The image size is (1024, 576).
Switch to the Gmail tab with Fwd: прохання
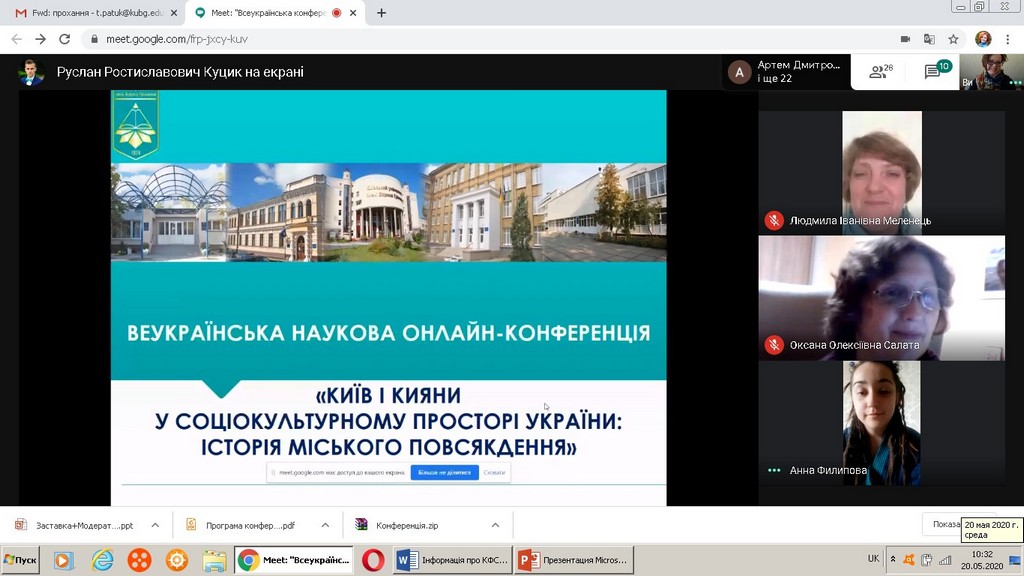click(x=80, y=12)
